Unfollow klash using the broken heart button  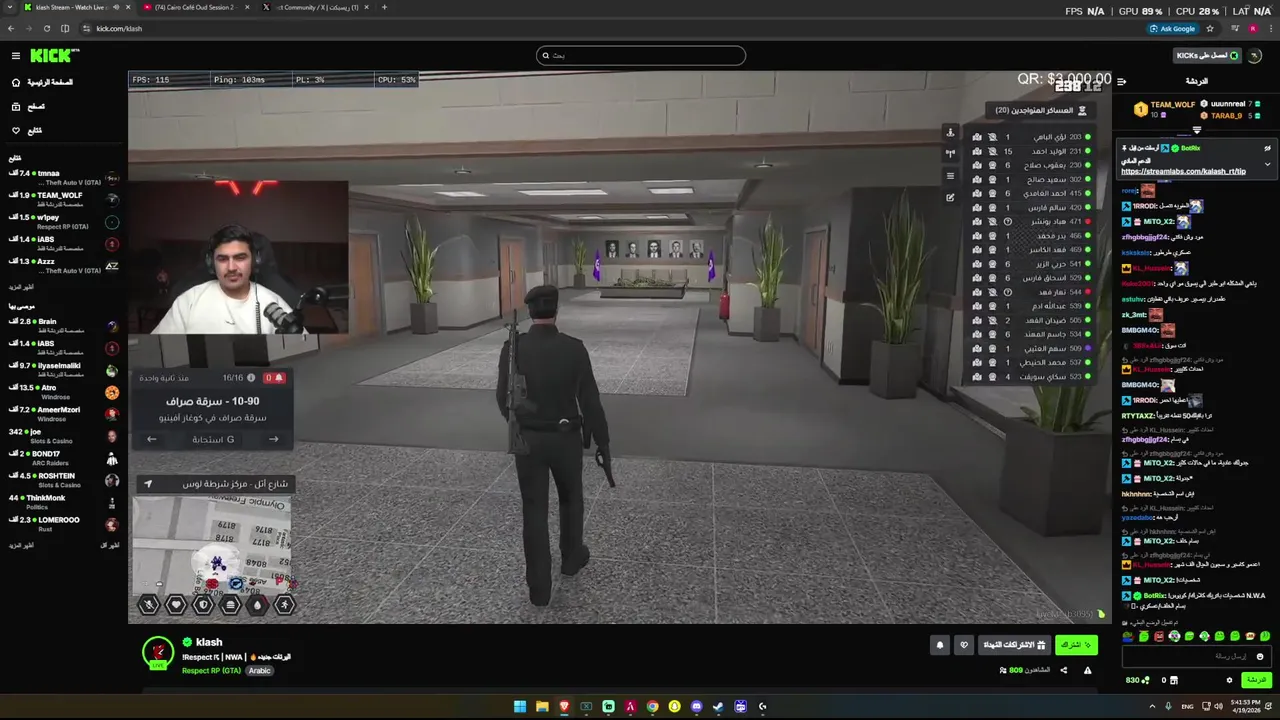(x=964, y=645)
